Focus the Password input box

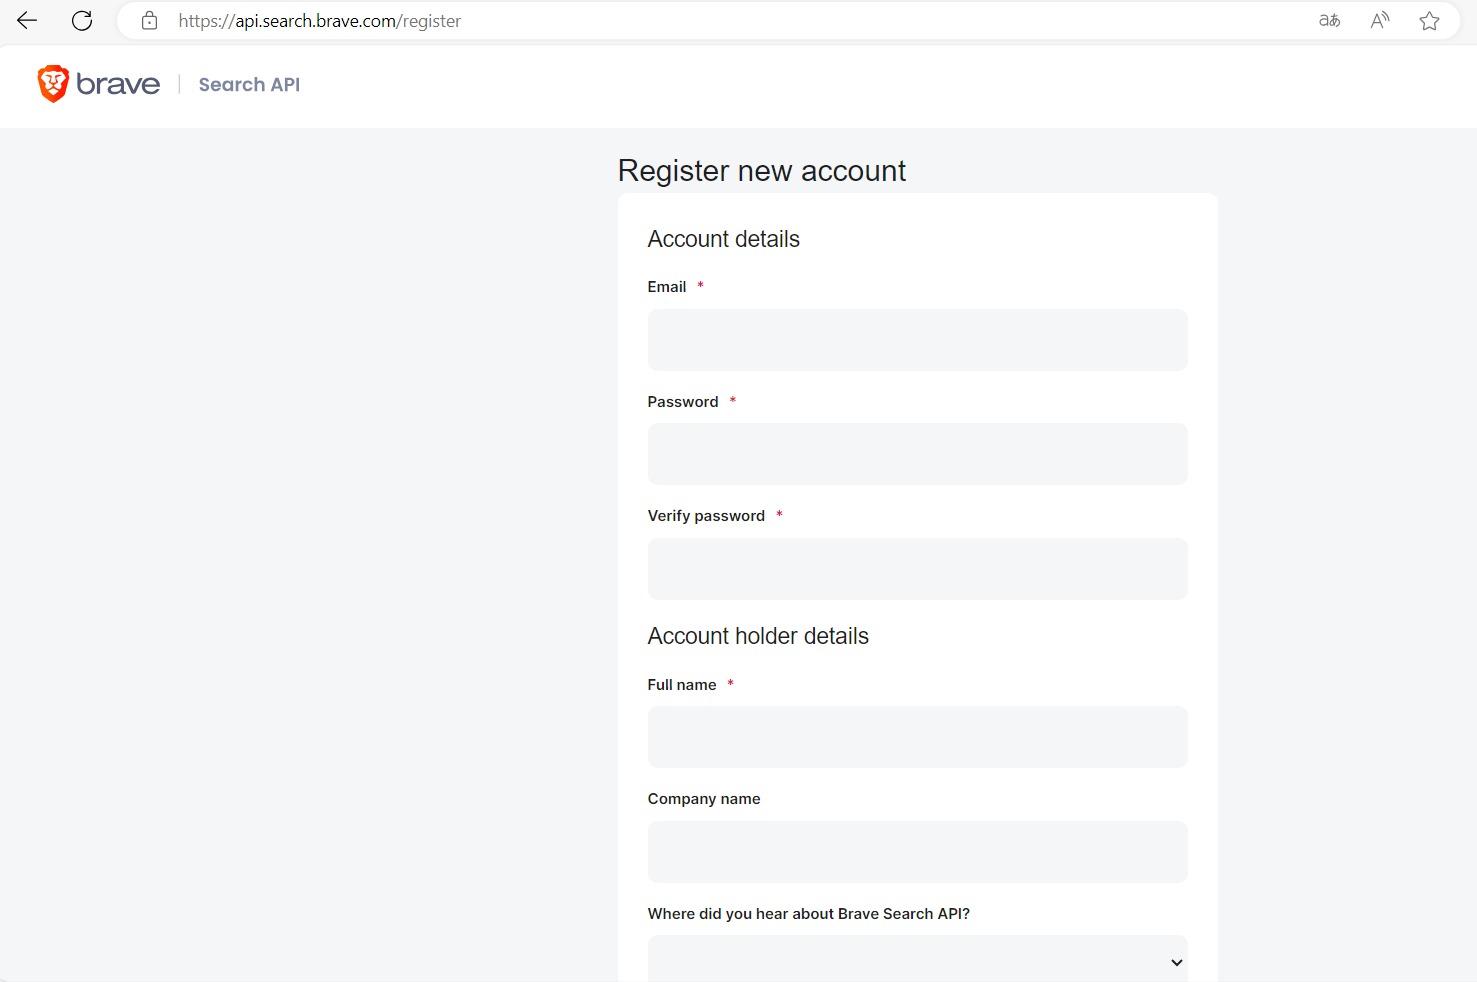point(917,454)
